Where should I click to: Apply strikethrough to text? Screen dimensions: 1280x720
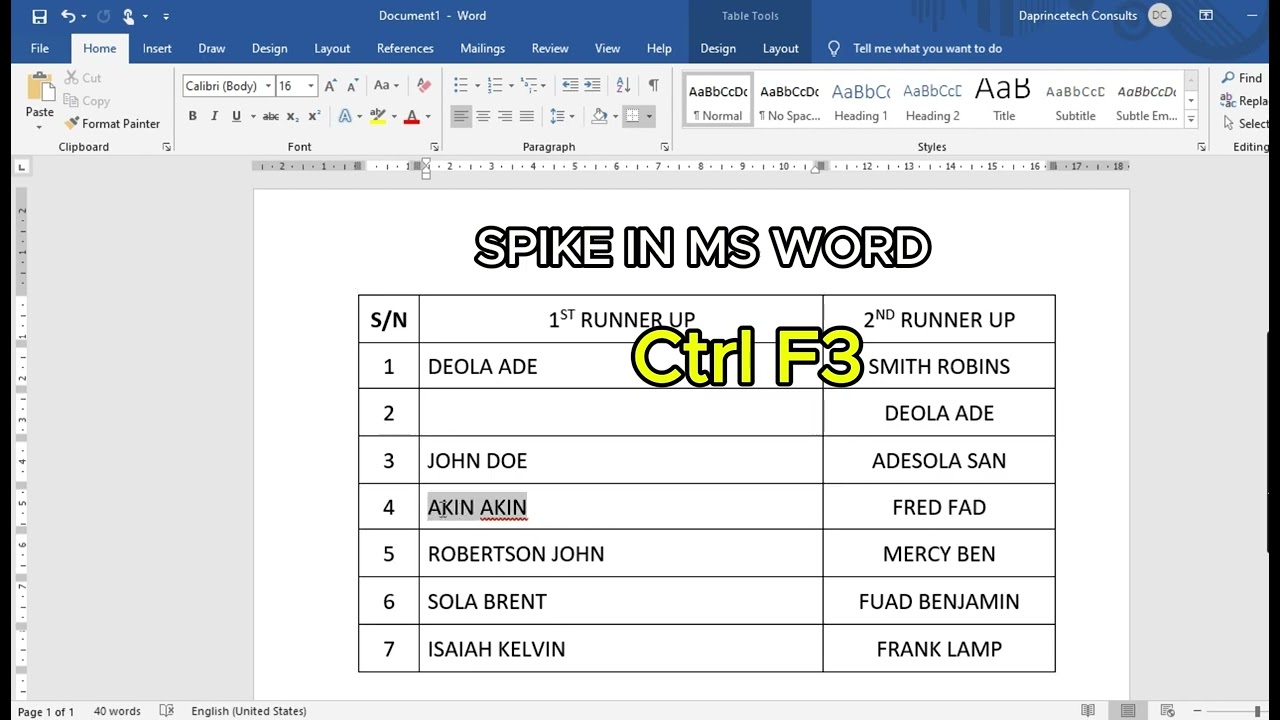[x=270, y=117]
